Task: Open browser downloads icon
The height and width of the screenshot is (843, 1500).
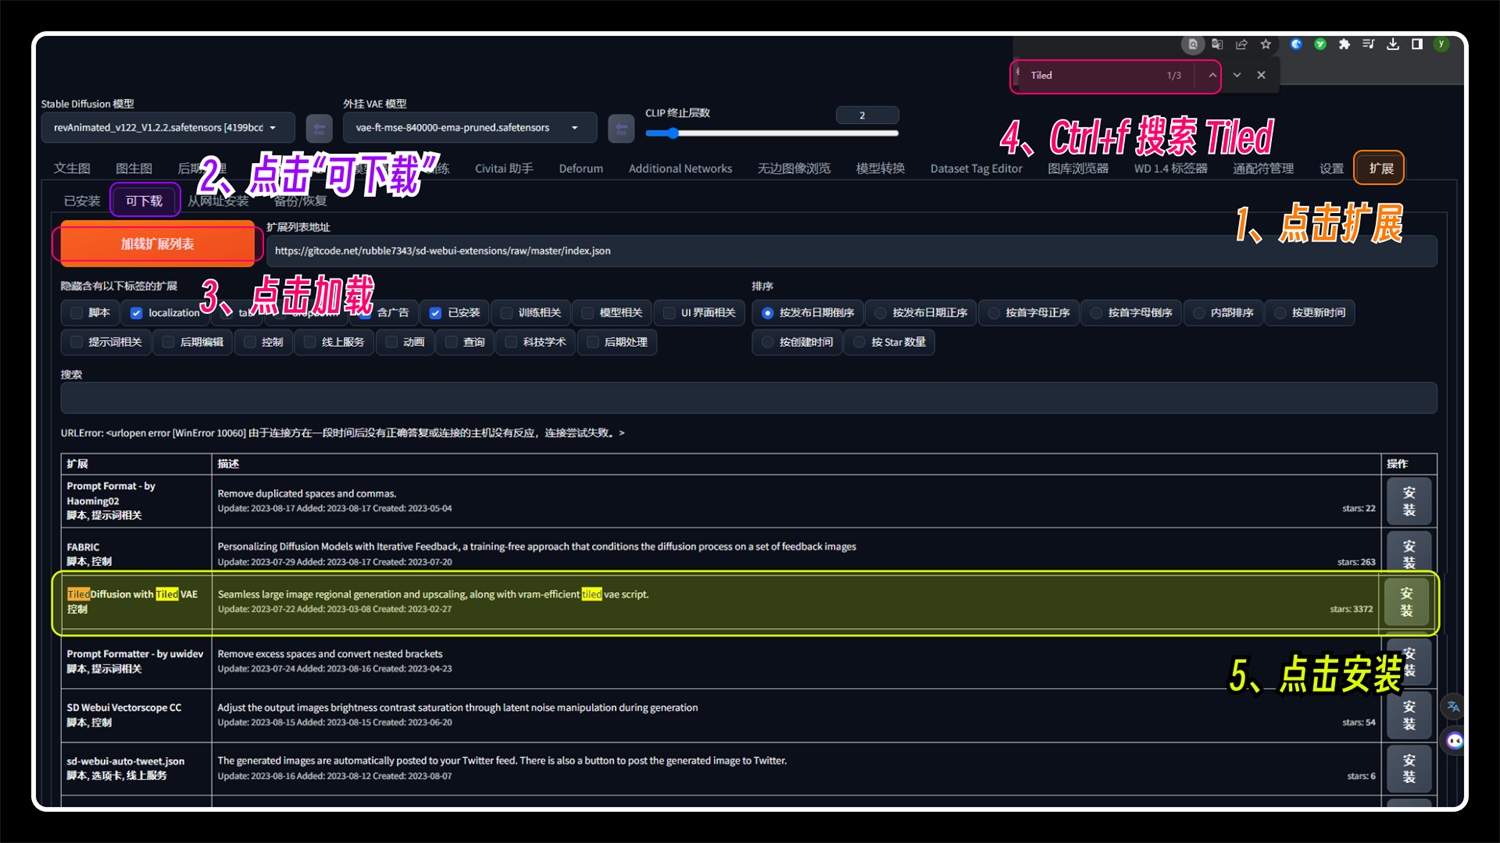Action: [1393, 44]
